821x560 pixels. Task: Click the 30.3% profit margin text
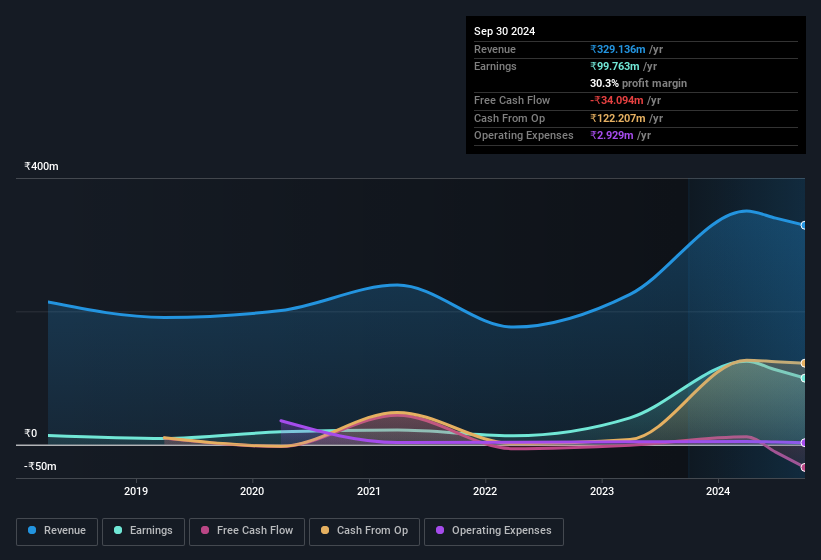click(x=638, y=83)
